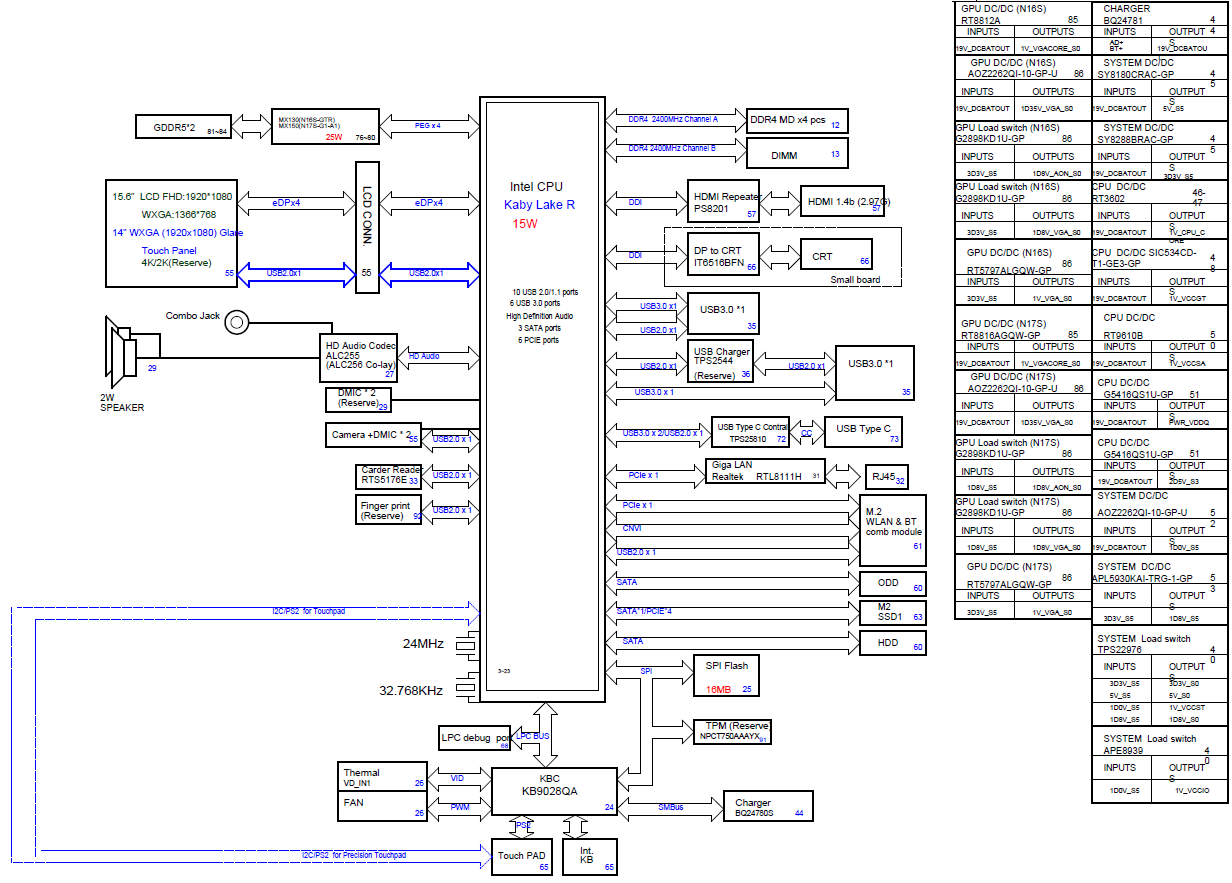This screenshot has width=1232, height=883.
Task: Select the M.2 WLAN & BT comb module
Action: coord(893,529)
